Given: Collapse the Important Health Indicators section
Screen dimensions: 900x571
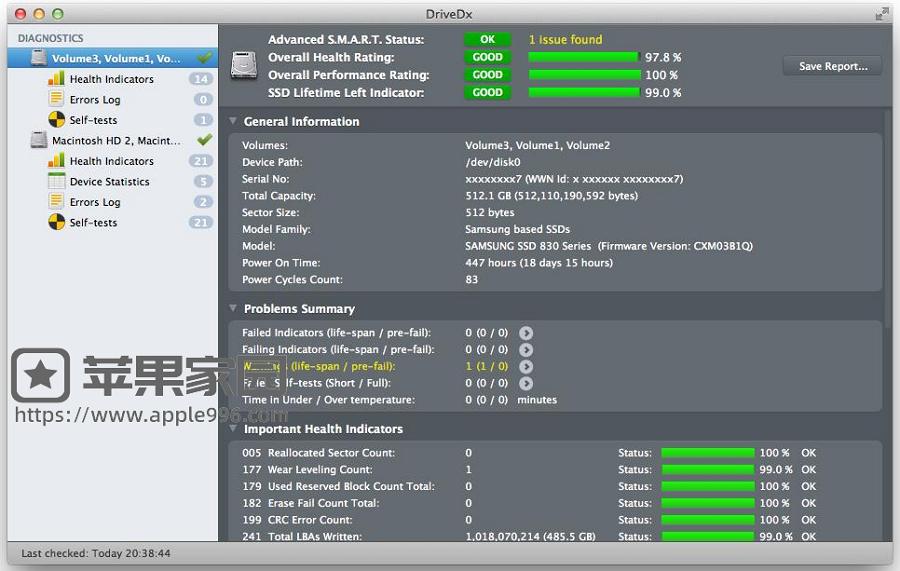Looking at the screenshot, I should pos(233,429).
